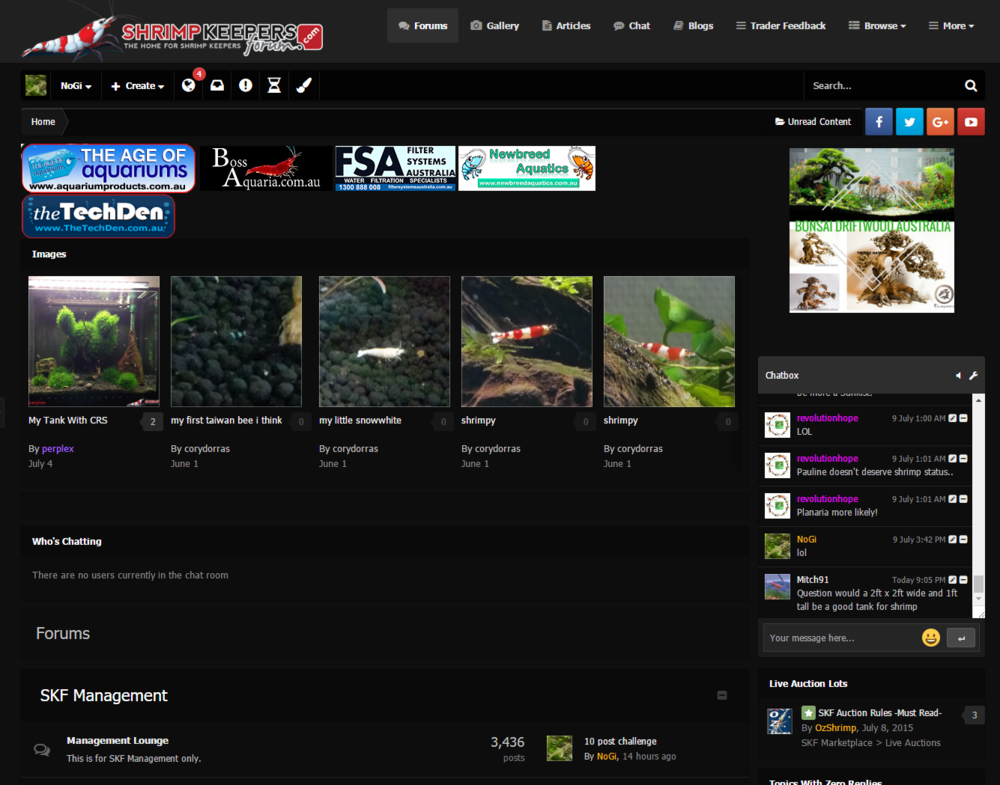This screenshot has width=1000, height=785.
Task: Open the reports exclamation icon
Action: [246, 85]
